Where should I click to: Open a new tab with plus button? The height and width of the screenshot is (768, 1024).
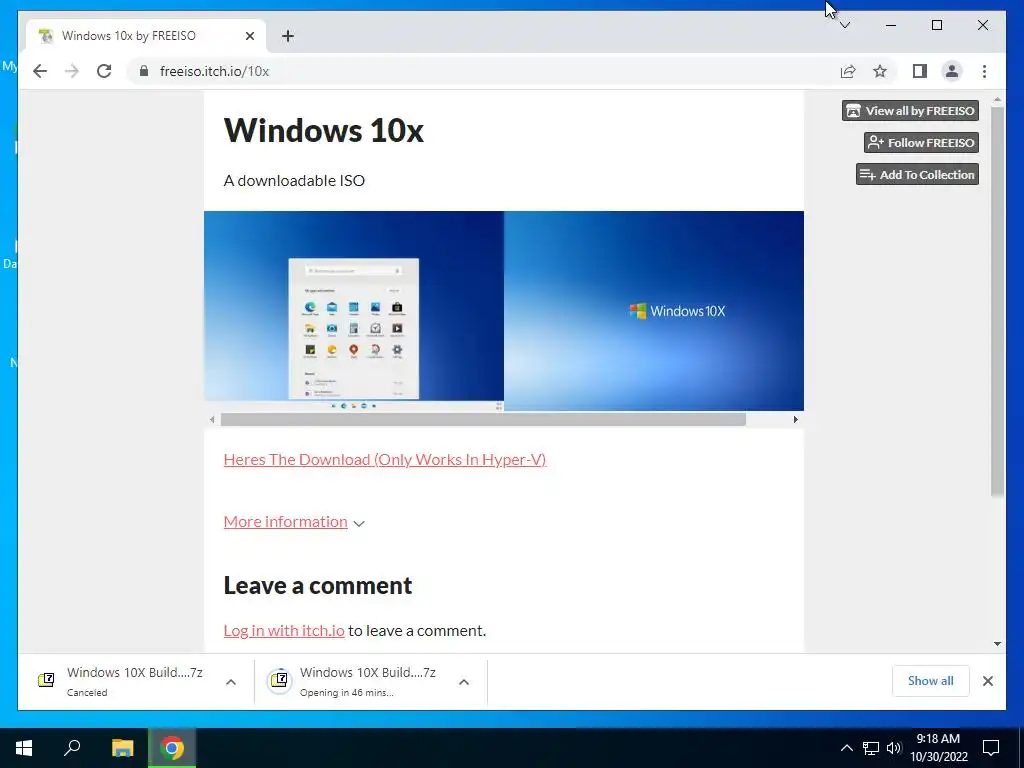[x=288, y=36]
